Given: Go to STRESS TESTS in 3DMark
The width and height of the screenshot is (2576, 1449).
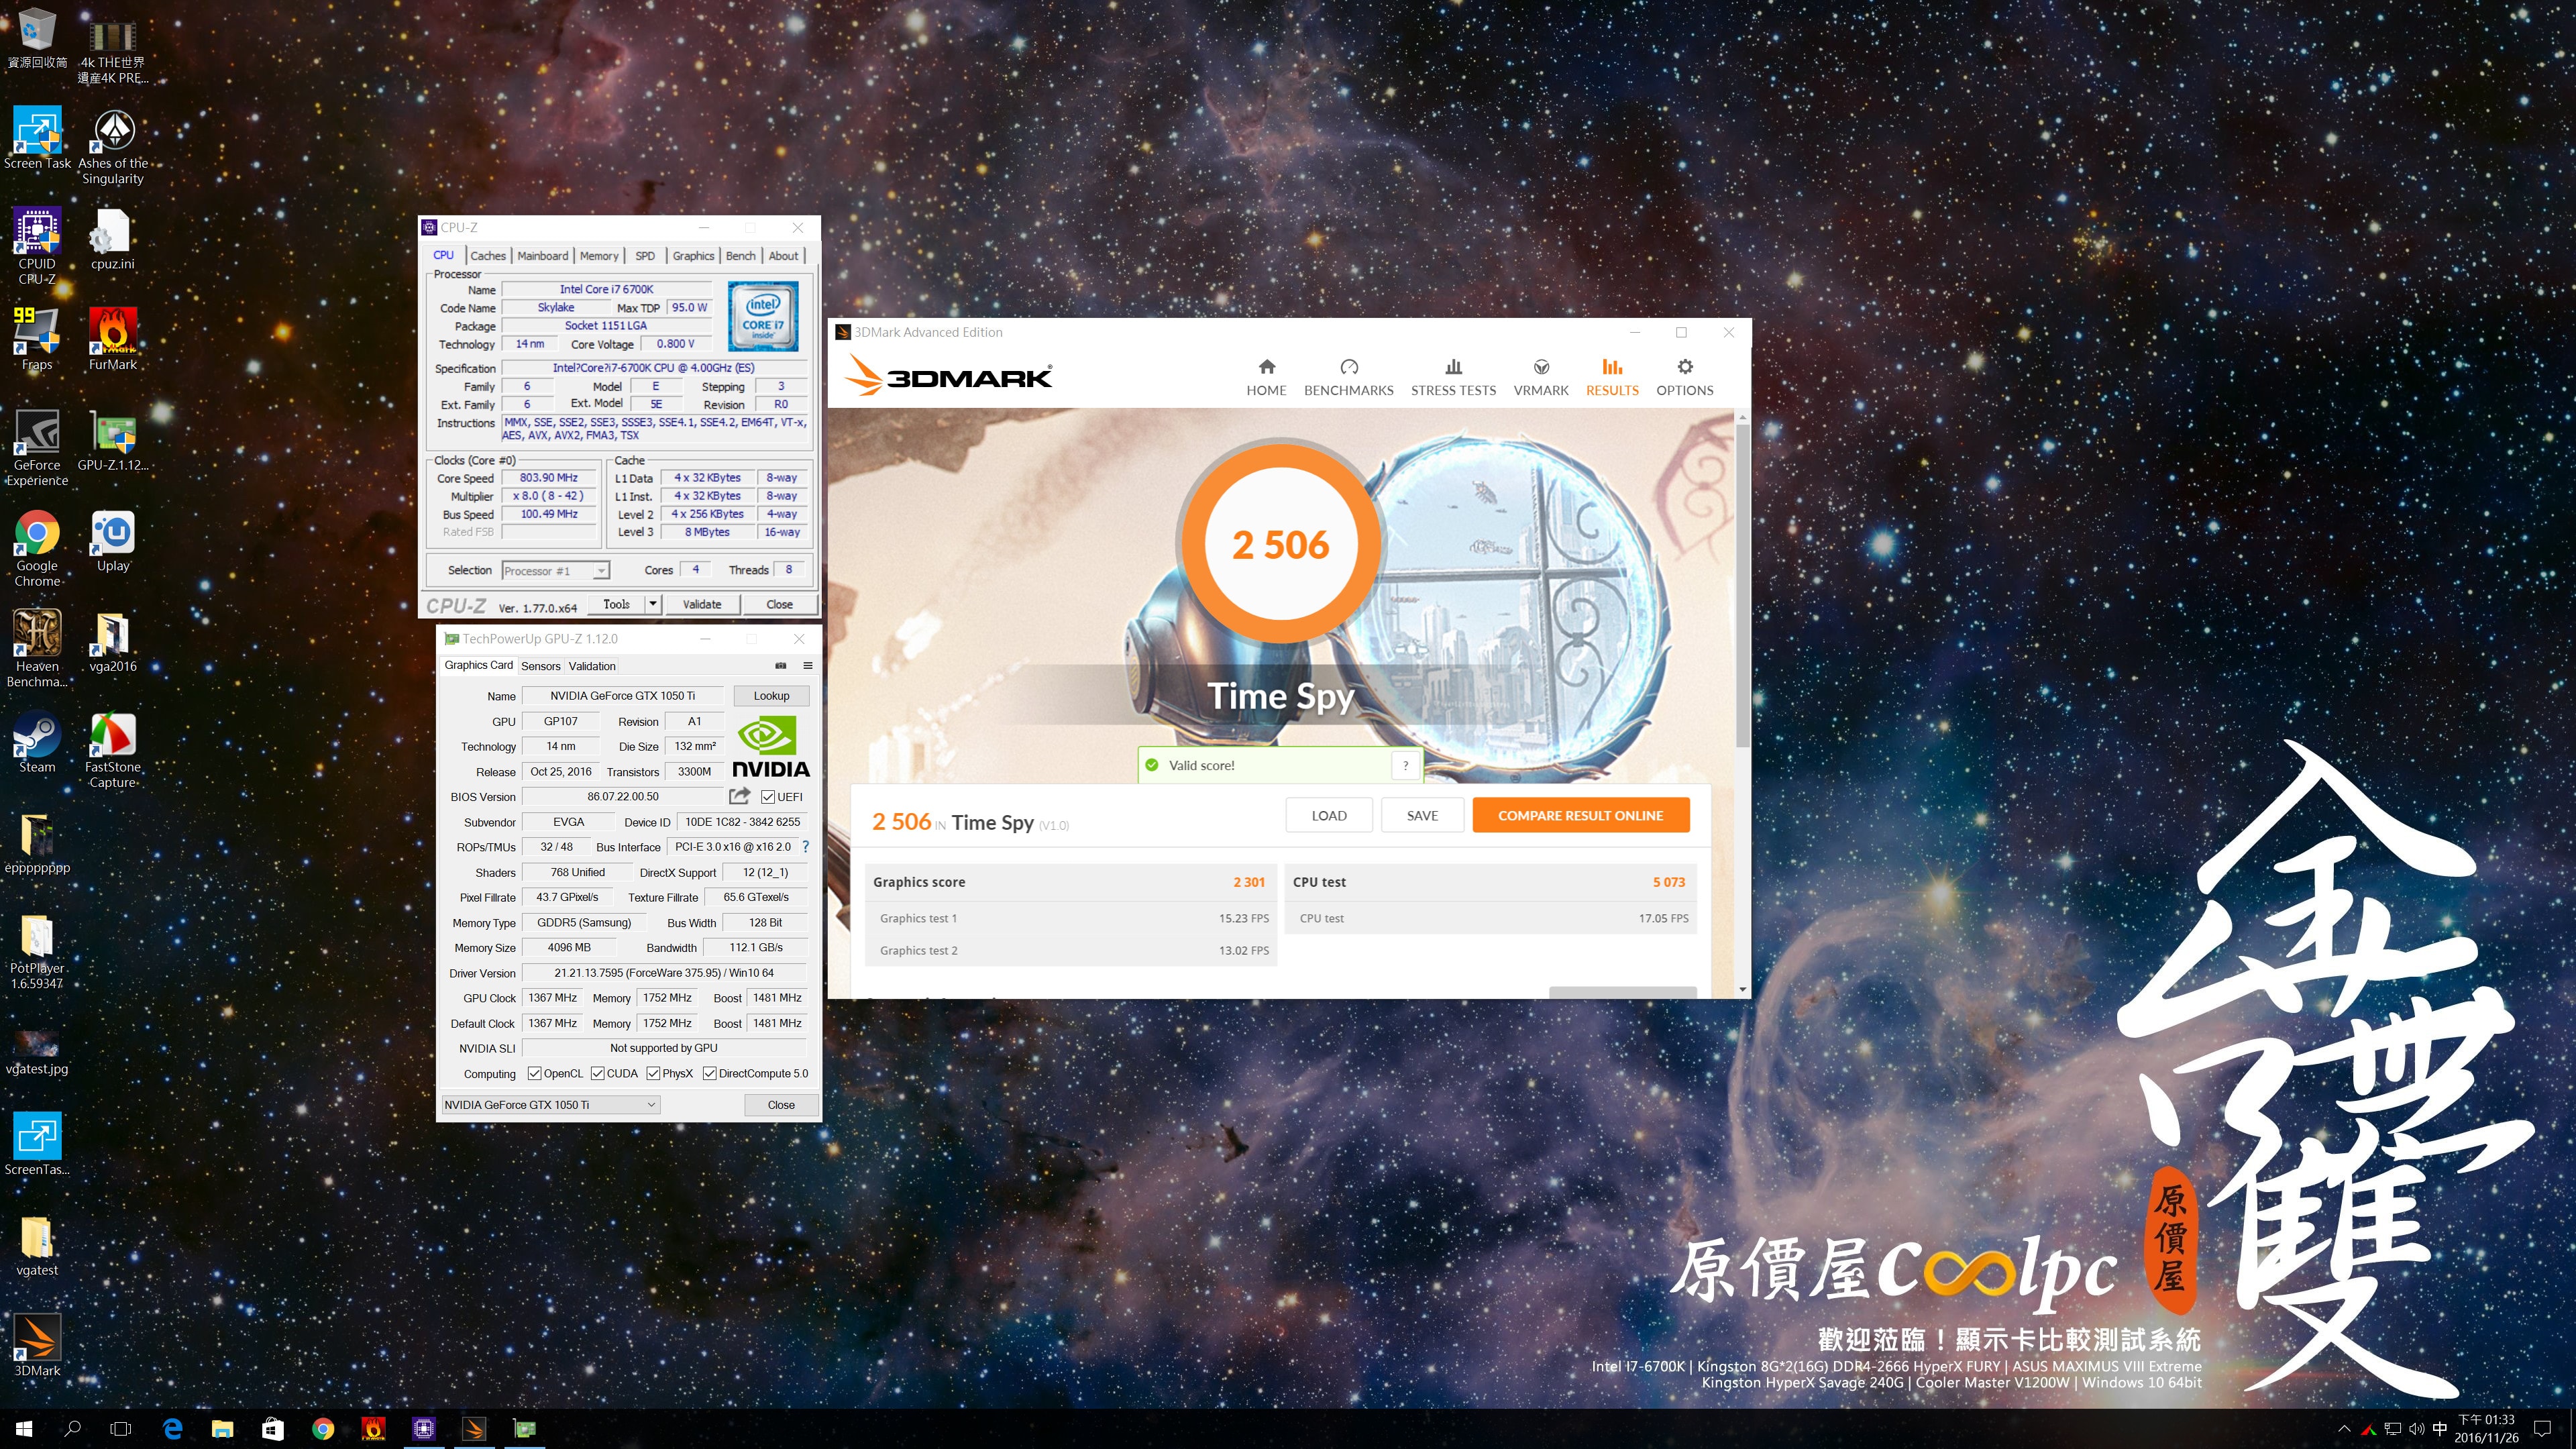Looking at the screenshot, I should pyautogui.click(x=1453, y=378).
